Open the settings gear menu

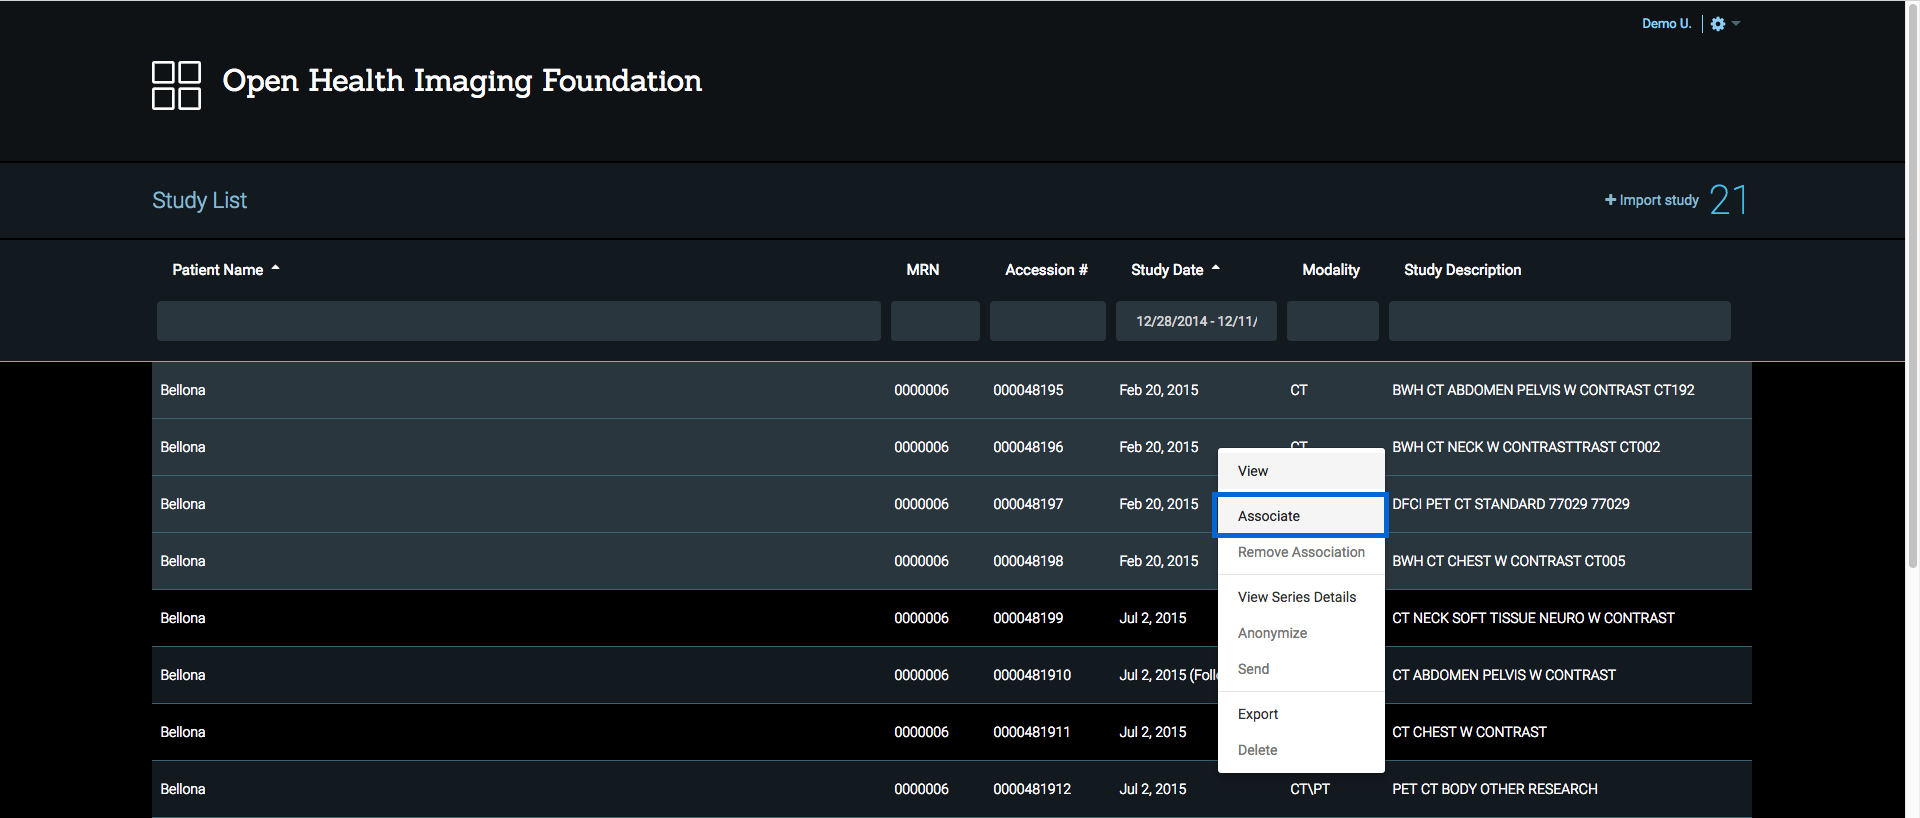[1718, 24]
